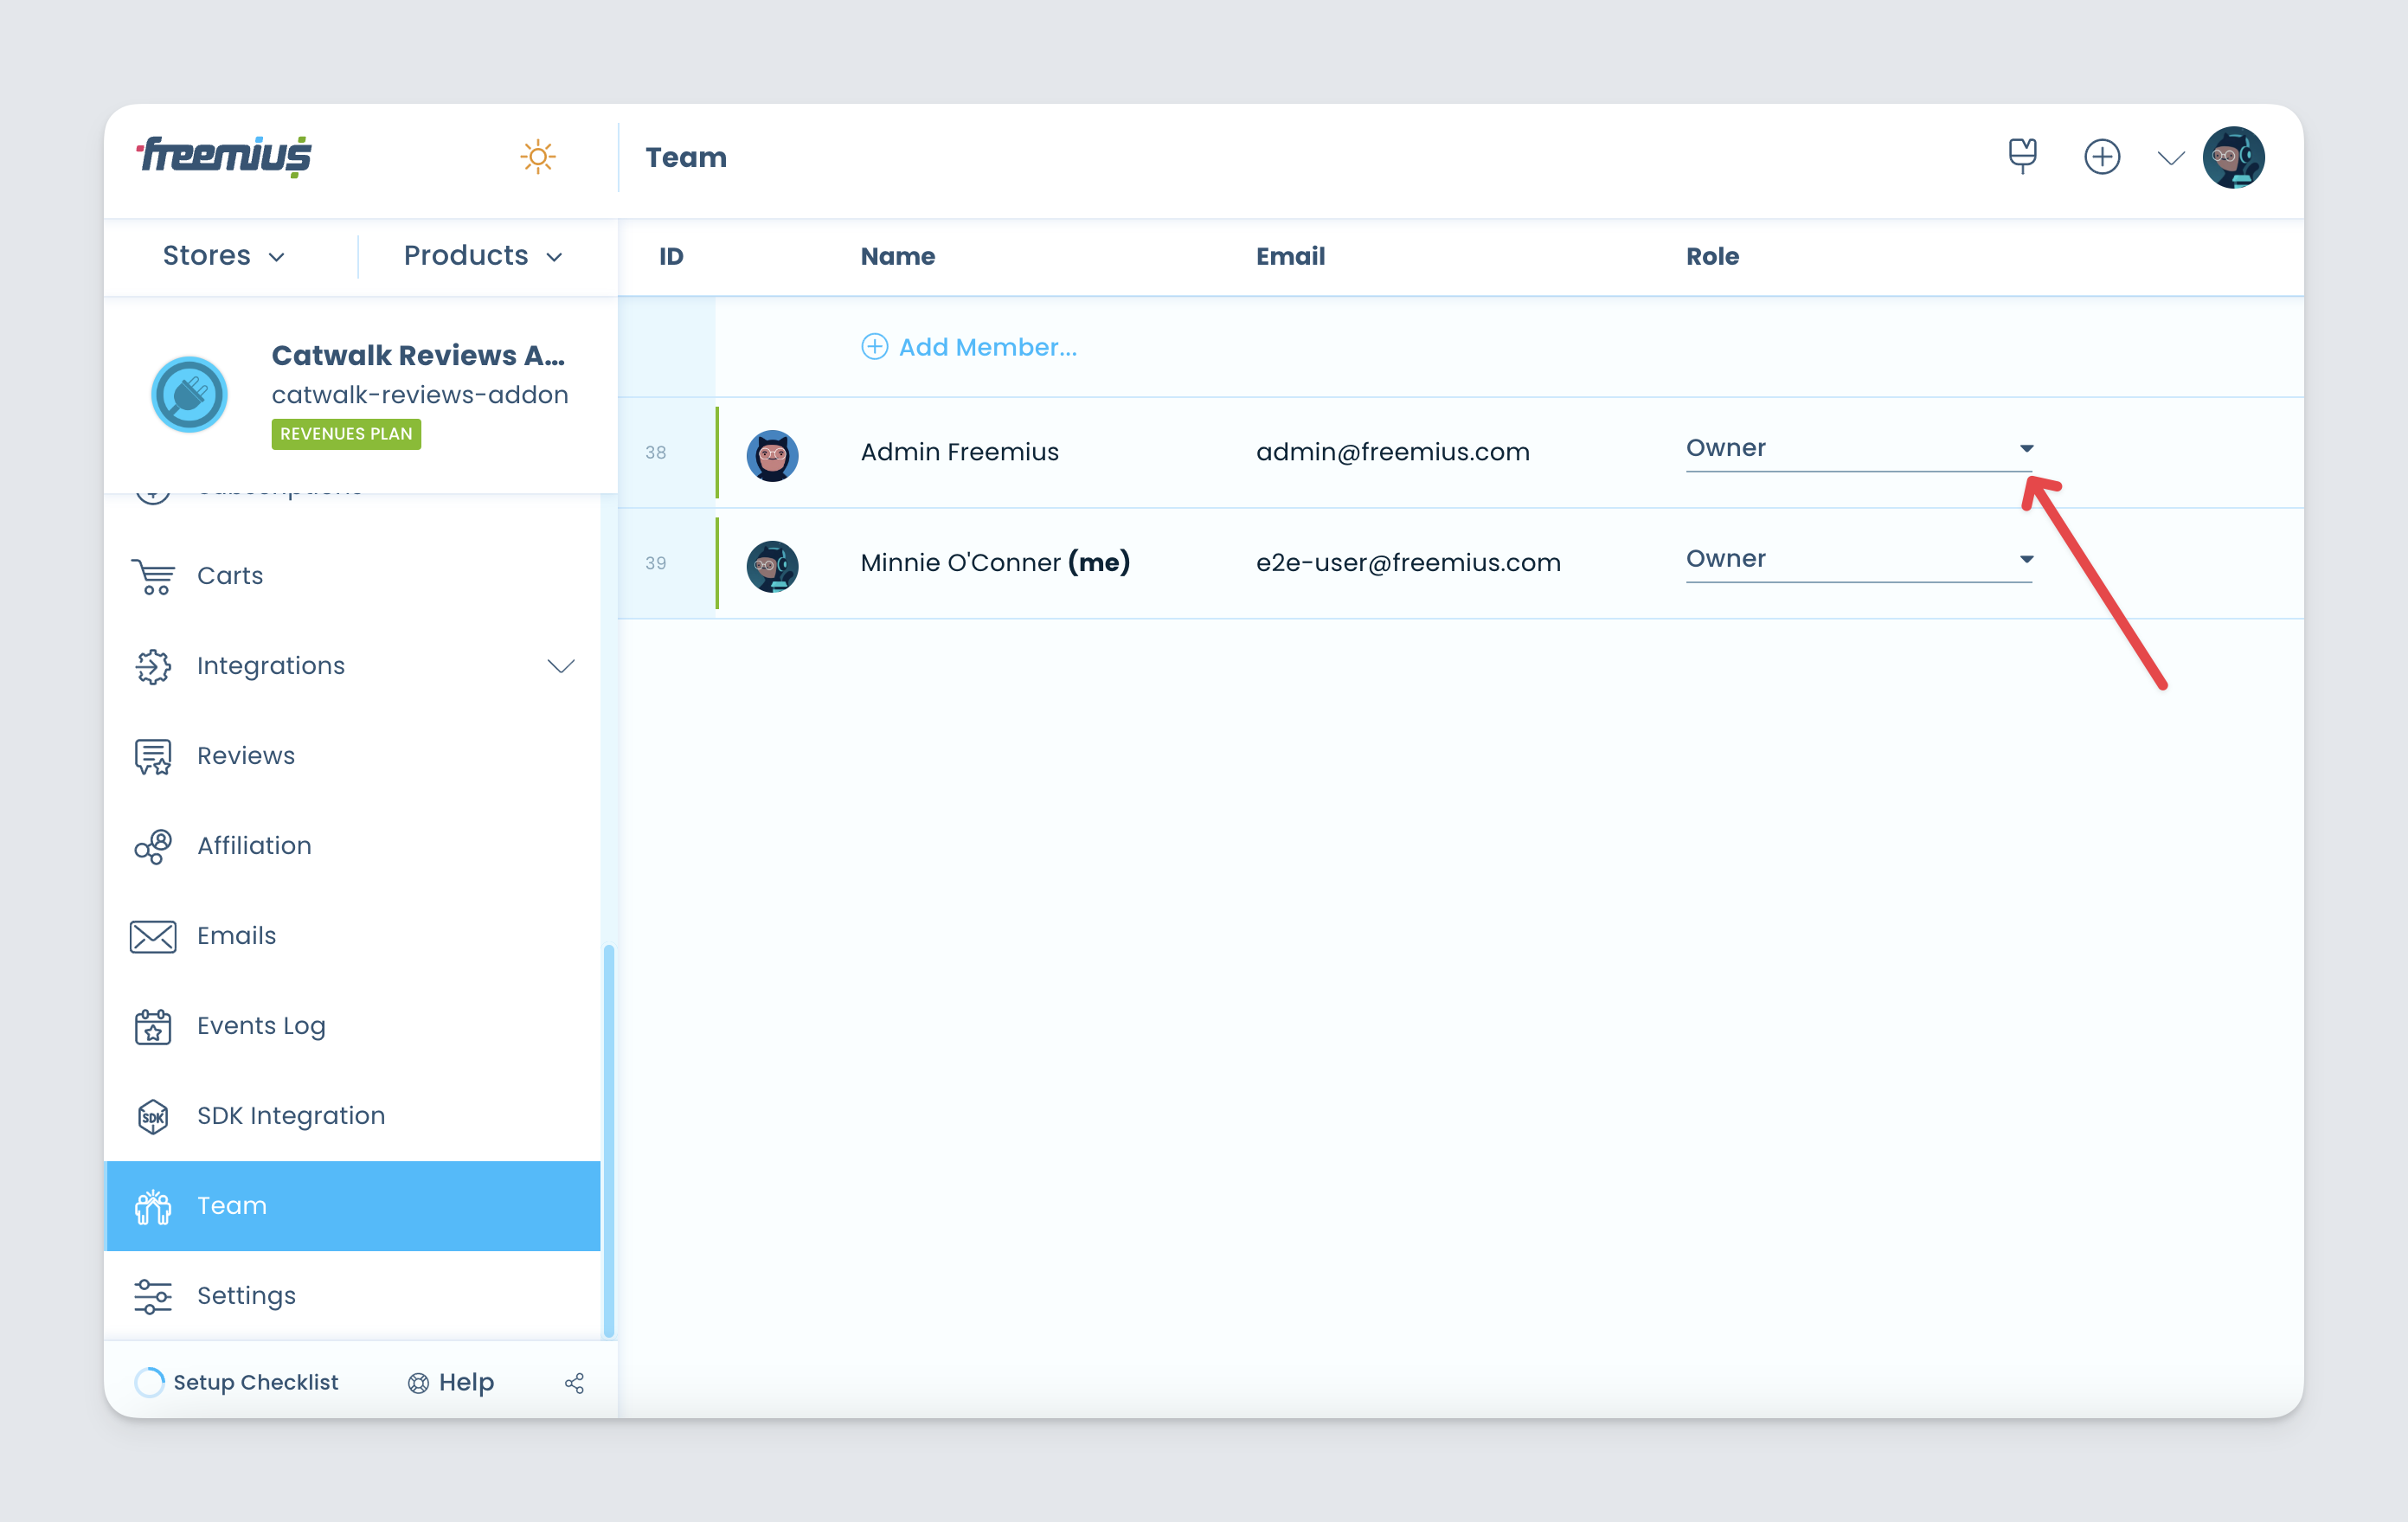Click the Integrations icon in sidebar
Image resolution: width=2408 pixels, height=1522 pixels.
click(152, 666)
